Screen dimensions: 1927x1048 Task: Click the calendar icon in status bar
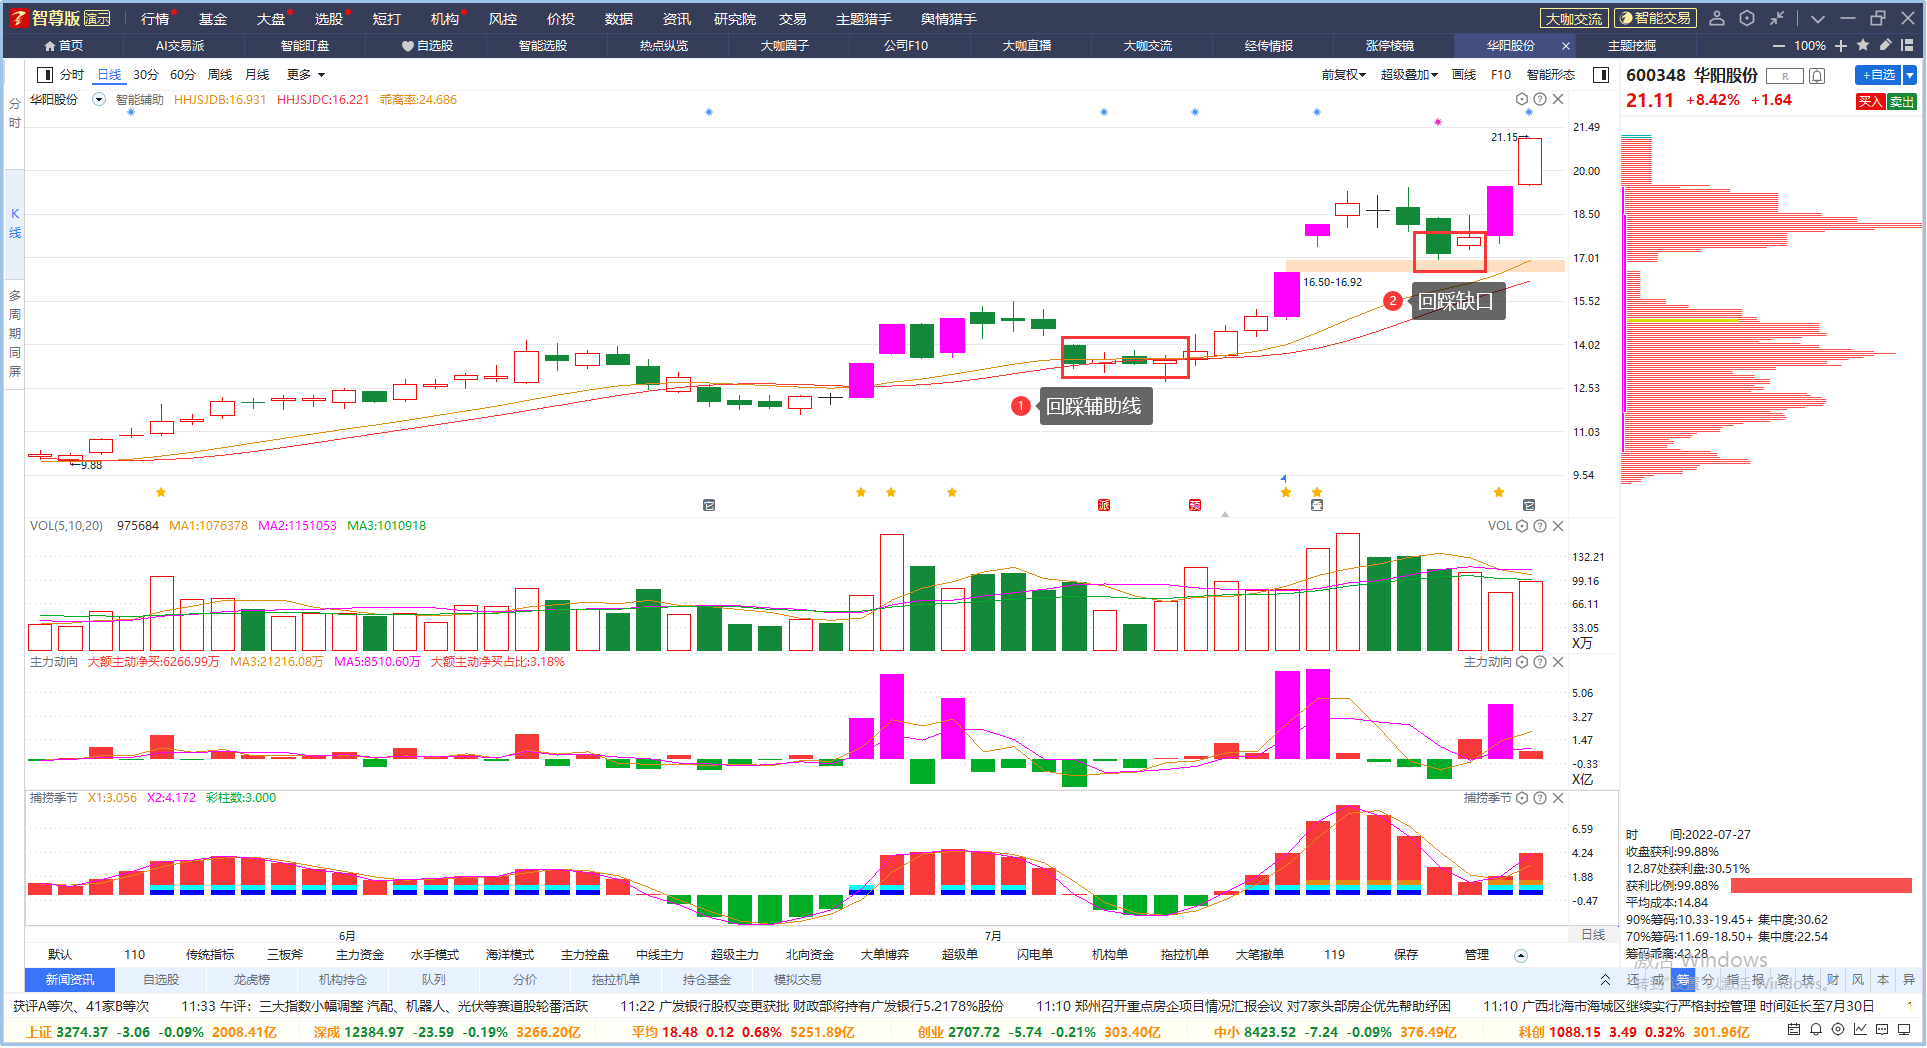(1793, 1029)
